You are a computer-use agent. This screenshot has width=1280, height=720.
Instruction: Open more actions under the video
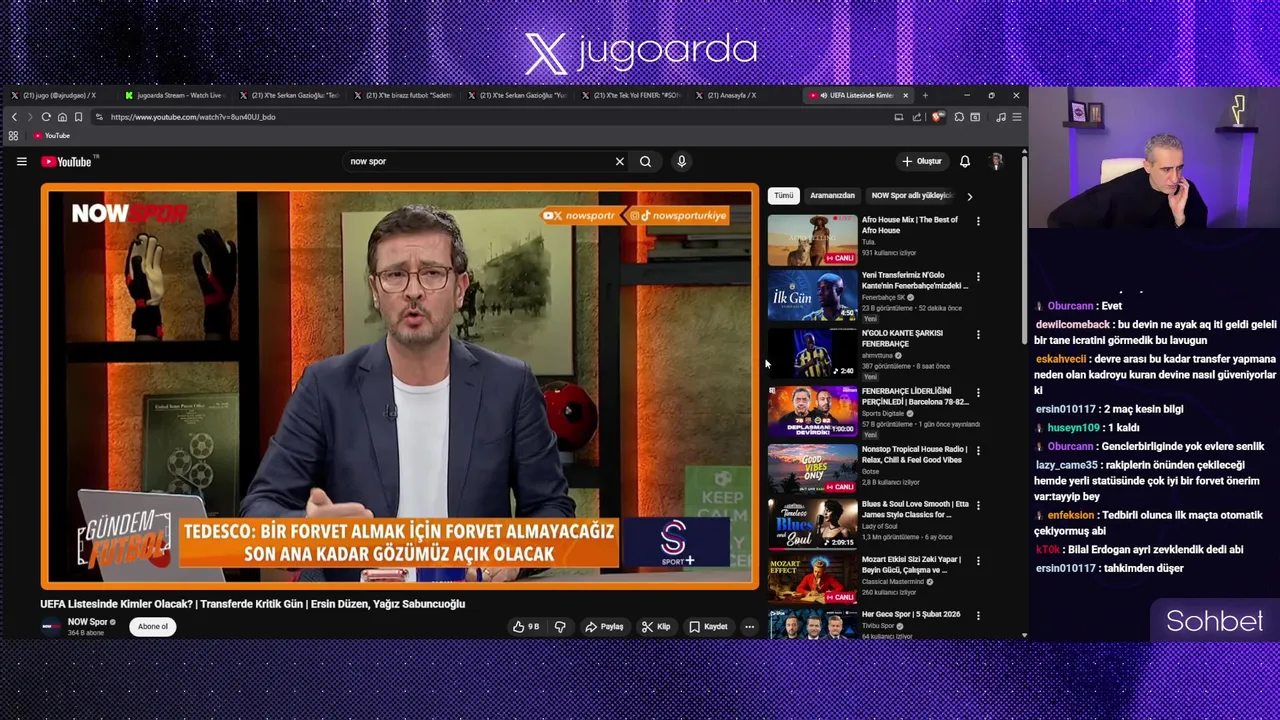pyautogui.click(x=749, y=626)
